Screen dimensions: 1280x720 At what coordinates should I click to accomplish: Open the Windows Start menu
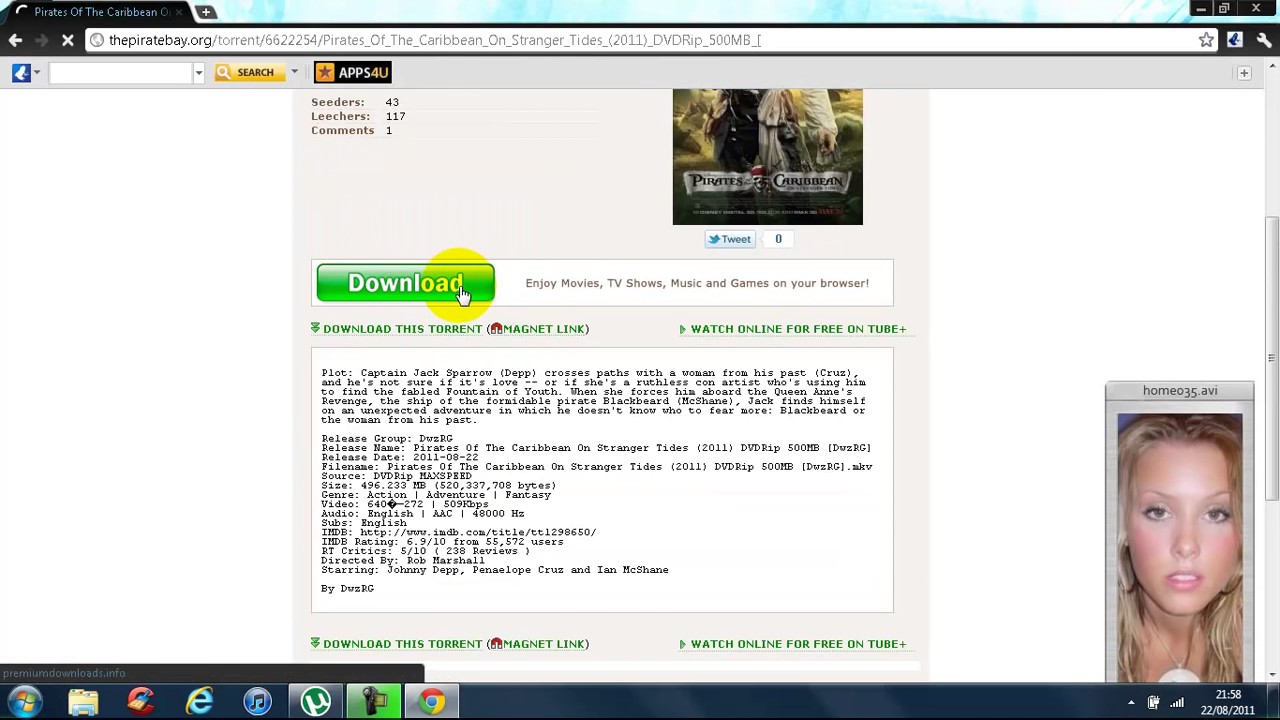(x=24, y=702)
